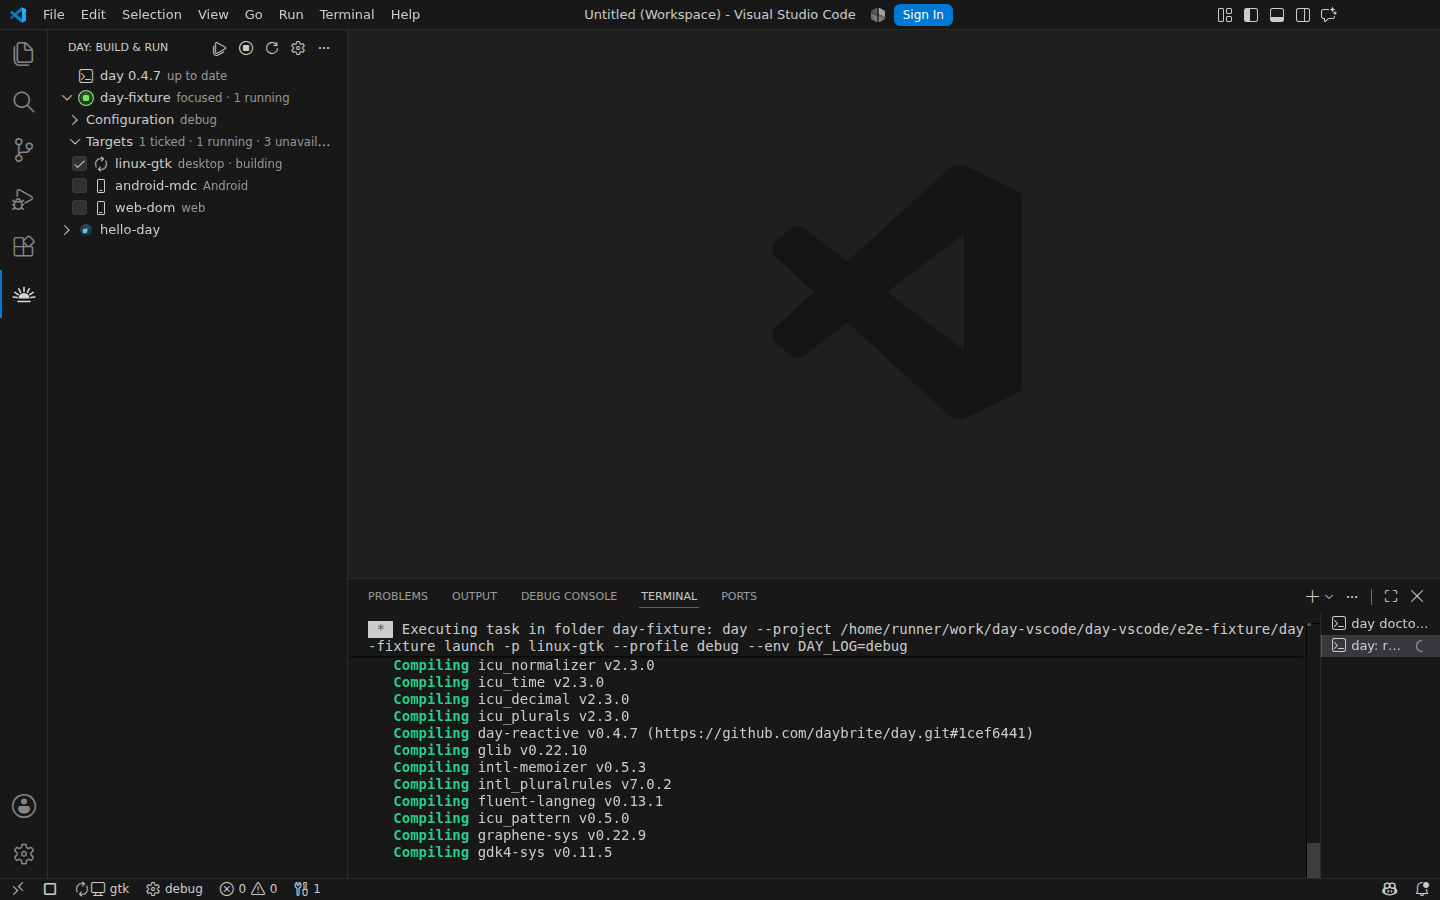Viewport: 1440px width, 900px height.
Task: Switch to the Output tab
Action: coord(474,596)
